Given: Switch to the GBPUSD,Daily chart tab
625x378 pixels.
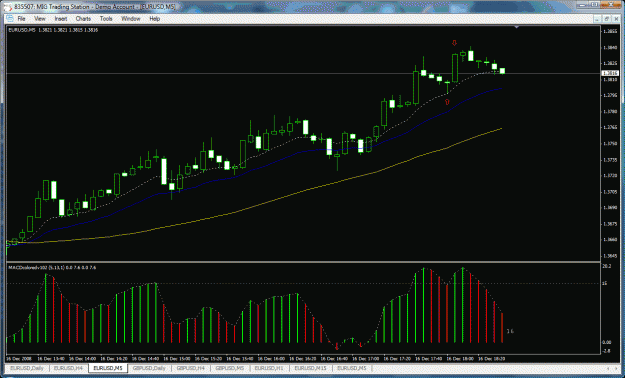Looking at the screenshot, I should (x=149, y=368).
